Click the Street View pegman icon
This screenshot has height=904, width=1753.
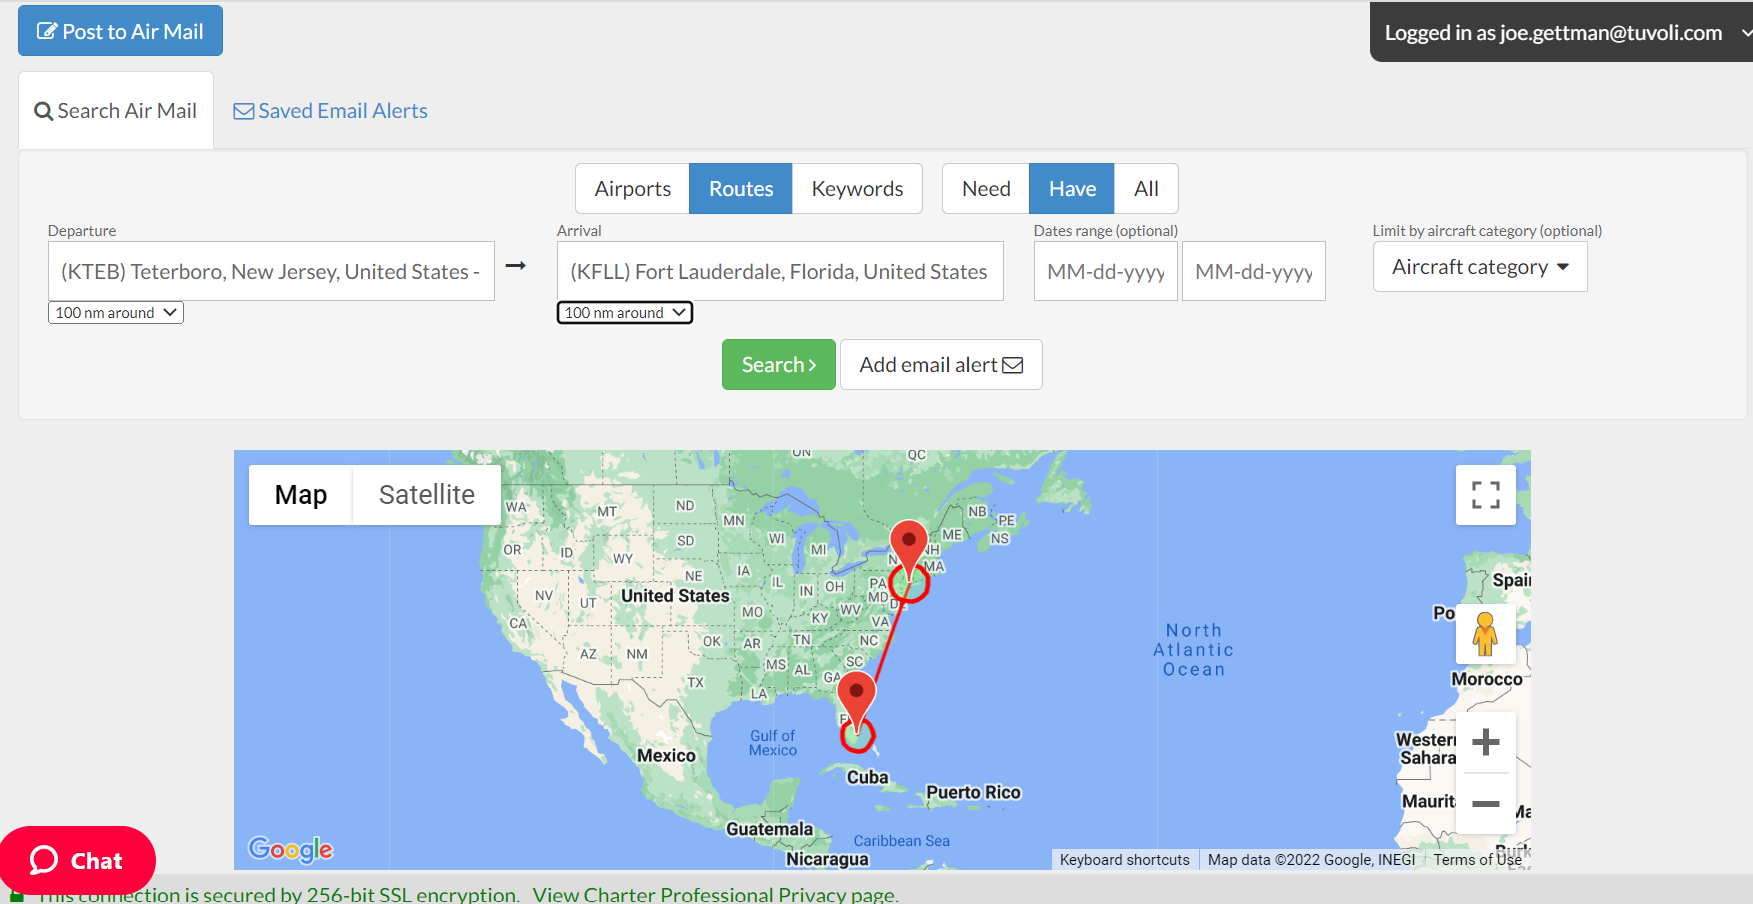[1485, 634]
